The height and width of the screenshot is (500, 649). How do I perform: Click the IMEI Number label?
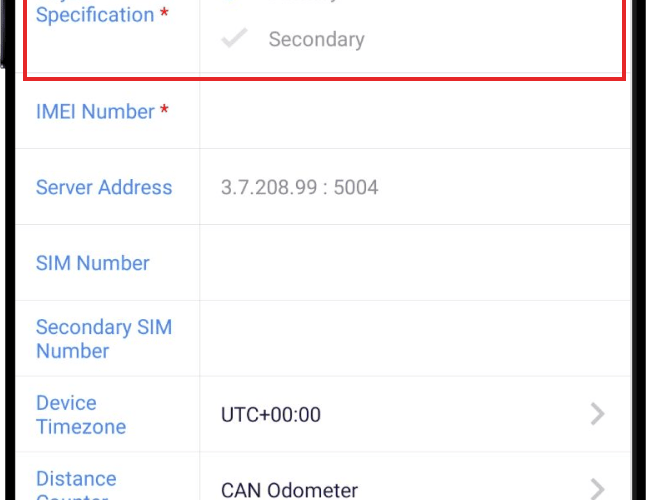click(x=95, y=112)
